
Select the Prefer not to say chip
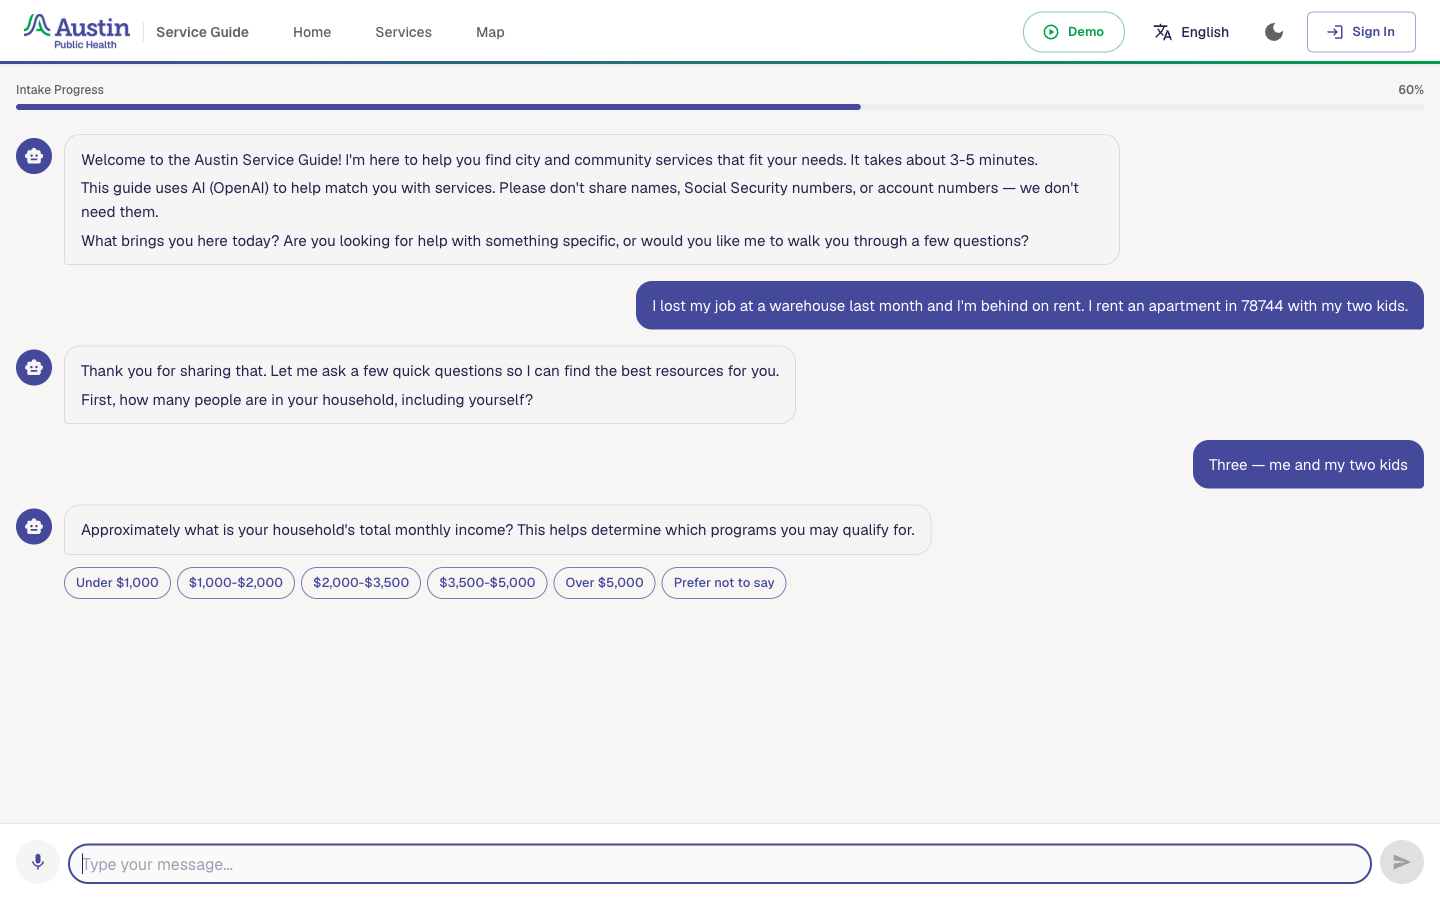coord(724,583)
